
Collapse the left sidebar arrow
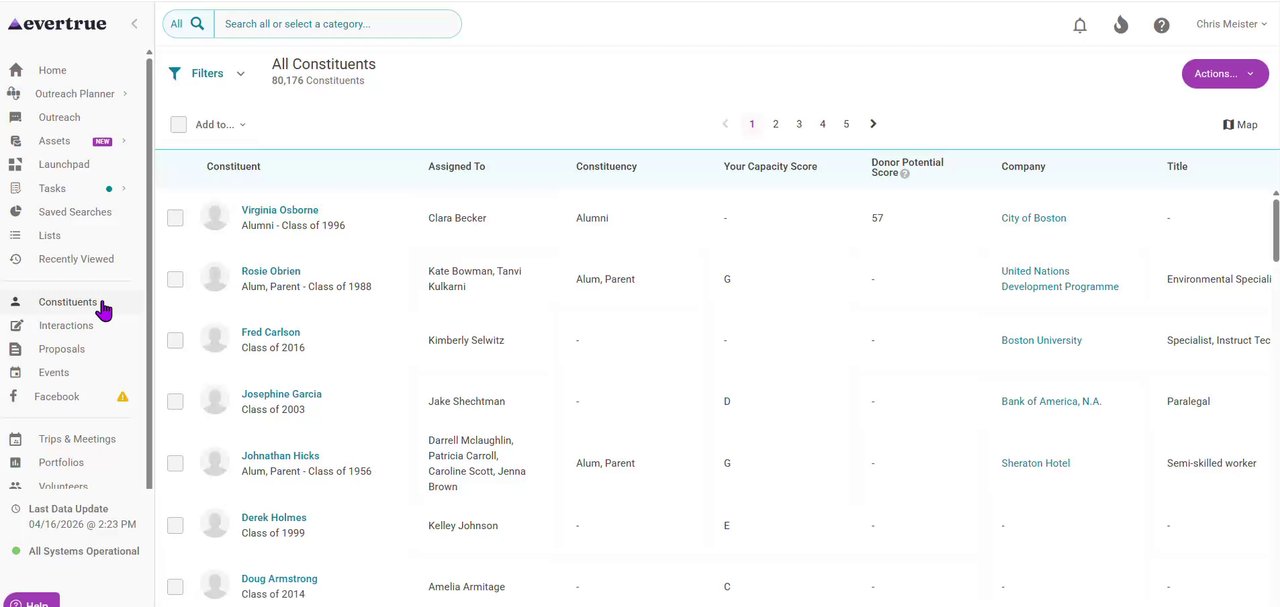click(134, 24)
